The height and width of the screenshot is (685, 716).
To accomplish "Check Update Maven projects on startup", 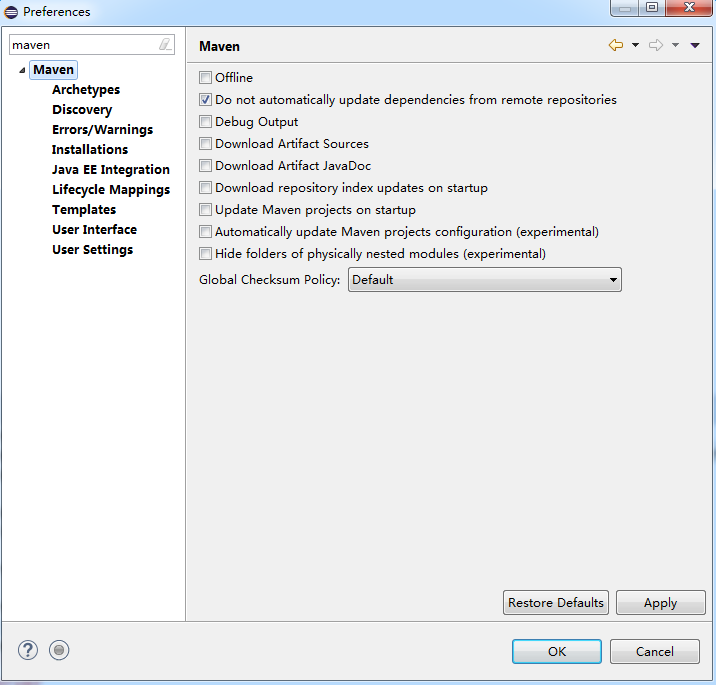I will [x=205, y=210].
